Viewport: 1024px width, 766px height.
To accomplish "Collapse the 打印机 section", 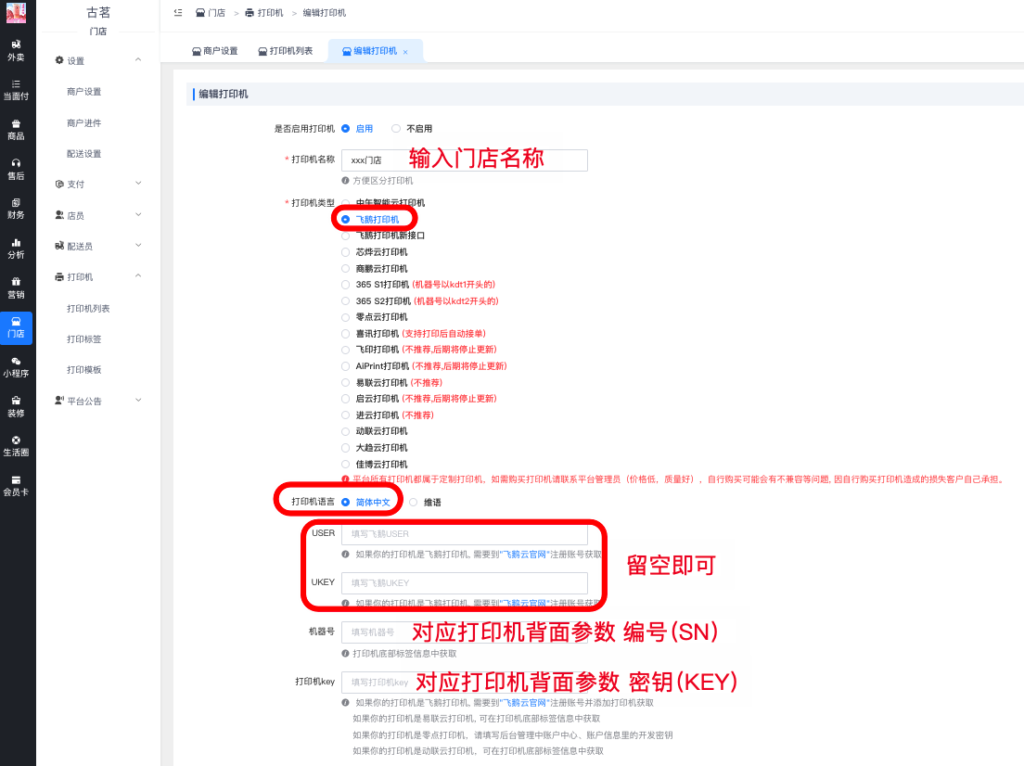I will tap(77, 276).
